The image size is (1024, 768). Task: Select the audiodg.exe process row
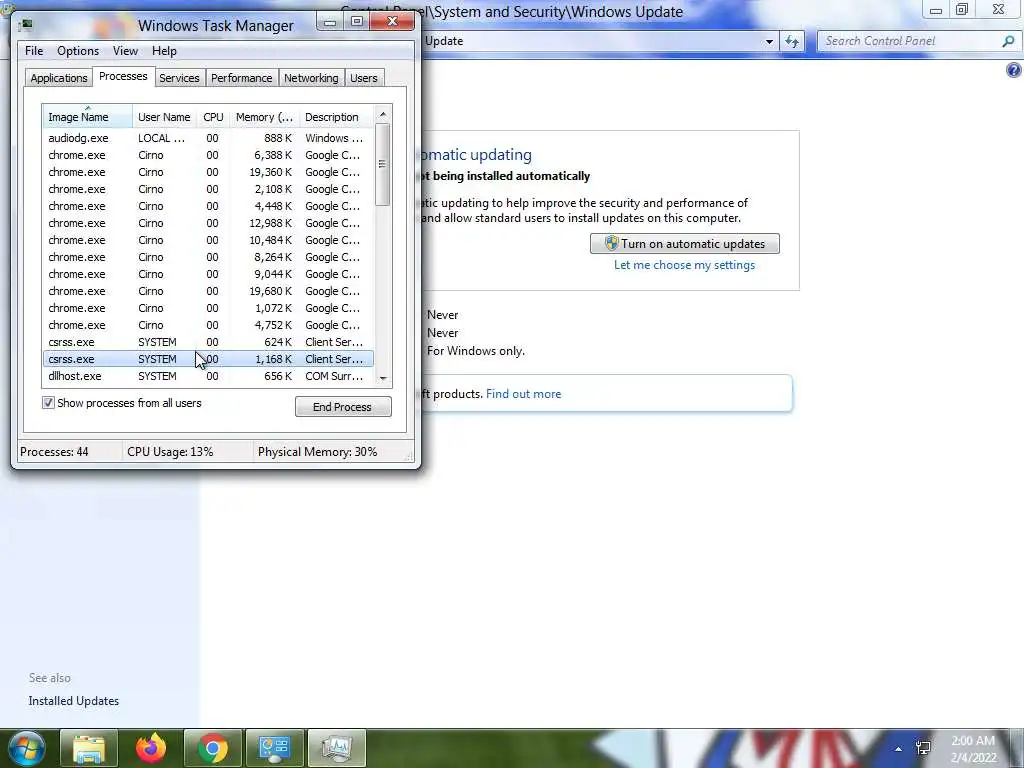(208, 138)
